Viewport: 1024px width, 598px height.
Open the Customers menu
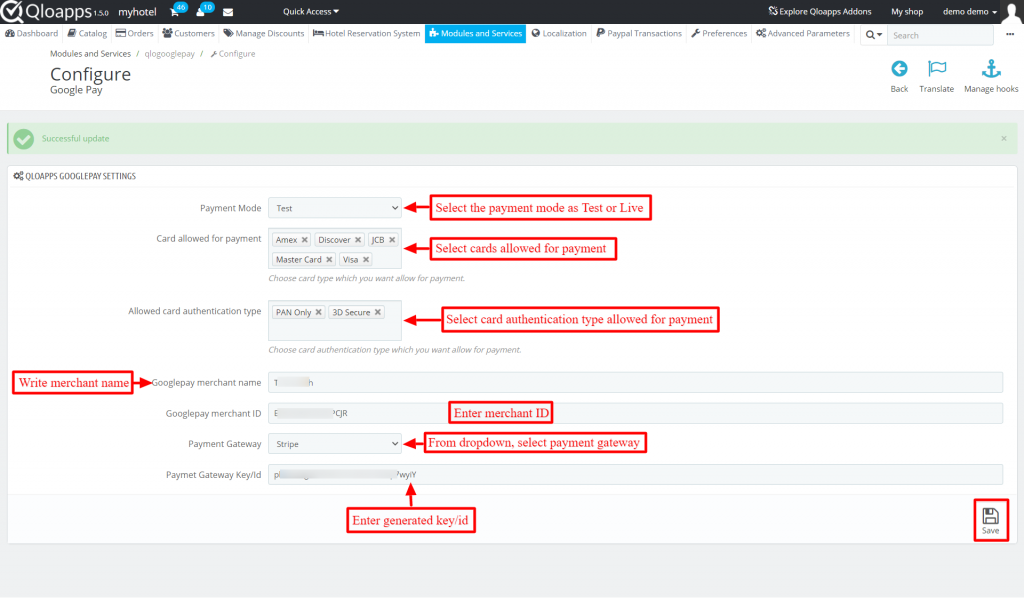188,33
